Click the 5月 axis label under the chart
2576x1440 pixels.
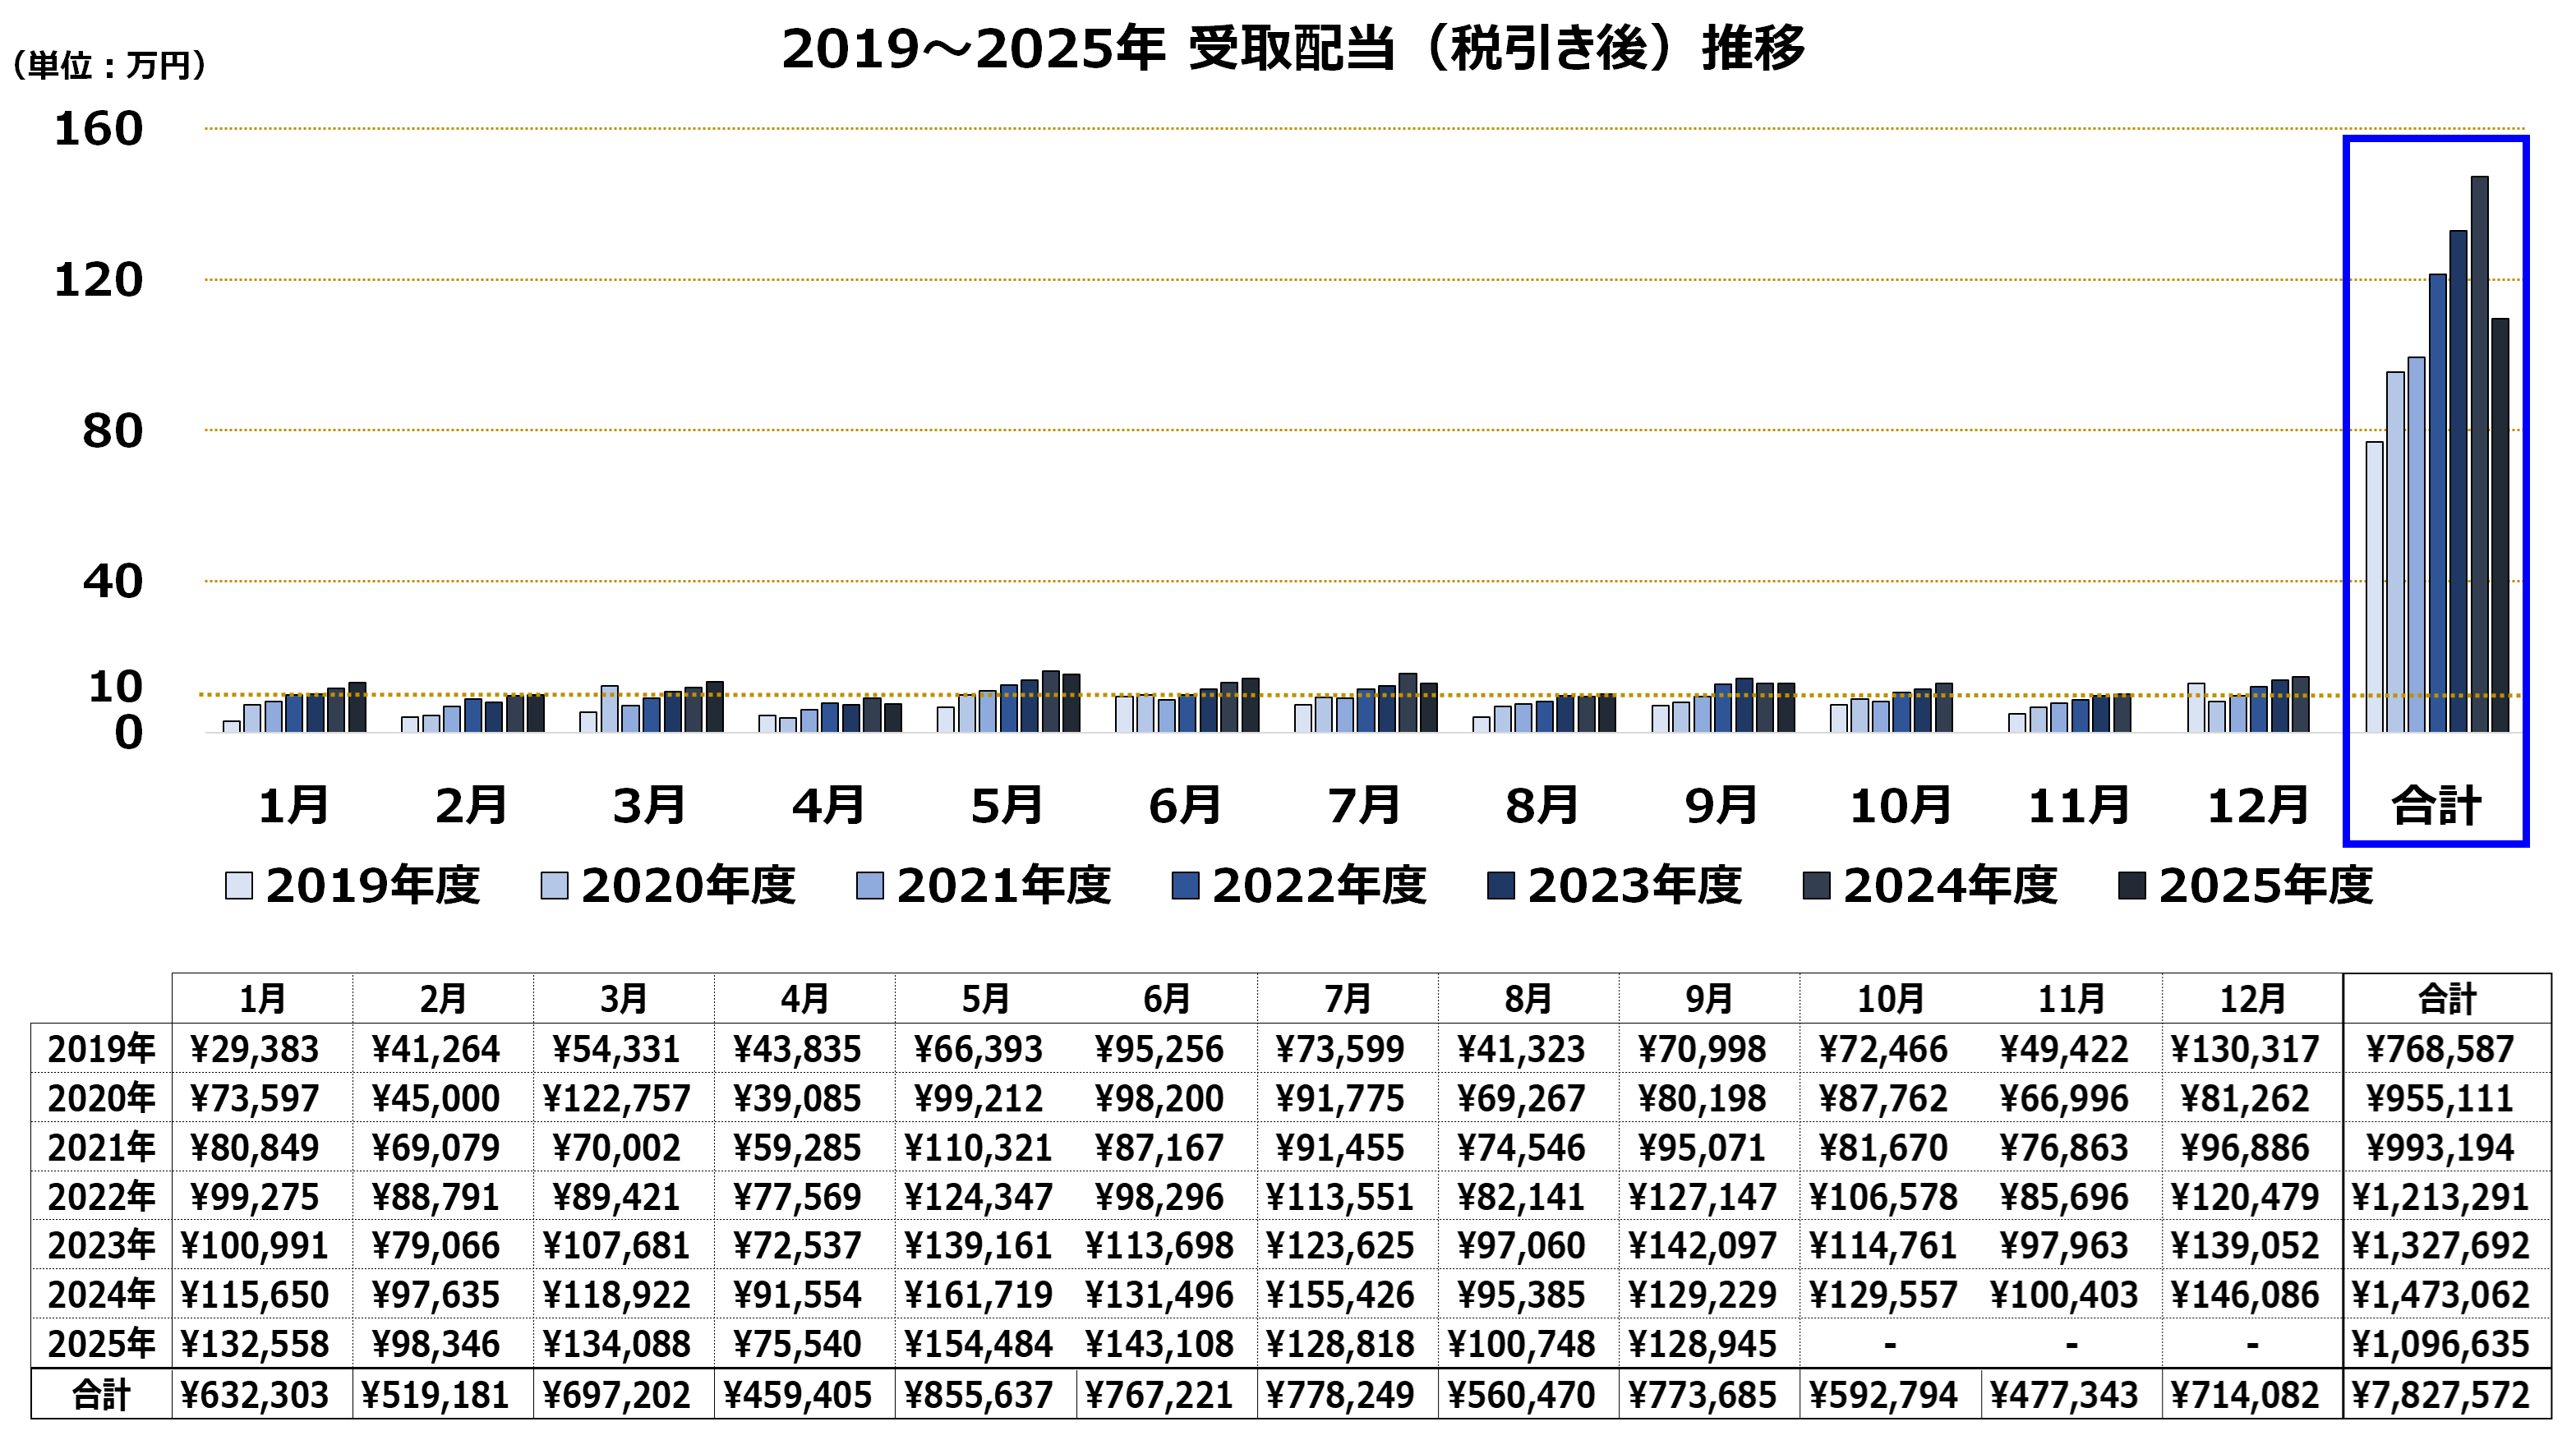point(1007,805)
